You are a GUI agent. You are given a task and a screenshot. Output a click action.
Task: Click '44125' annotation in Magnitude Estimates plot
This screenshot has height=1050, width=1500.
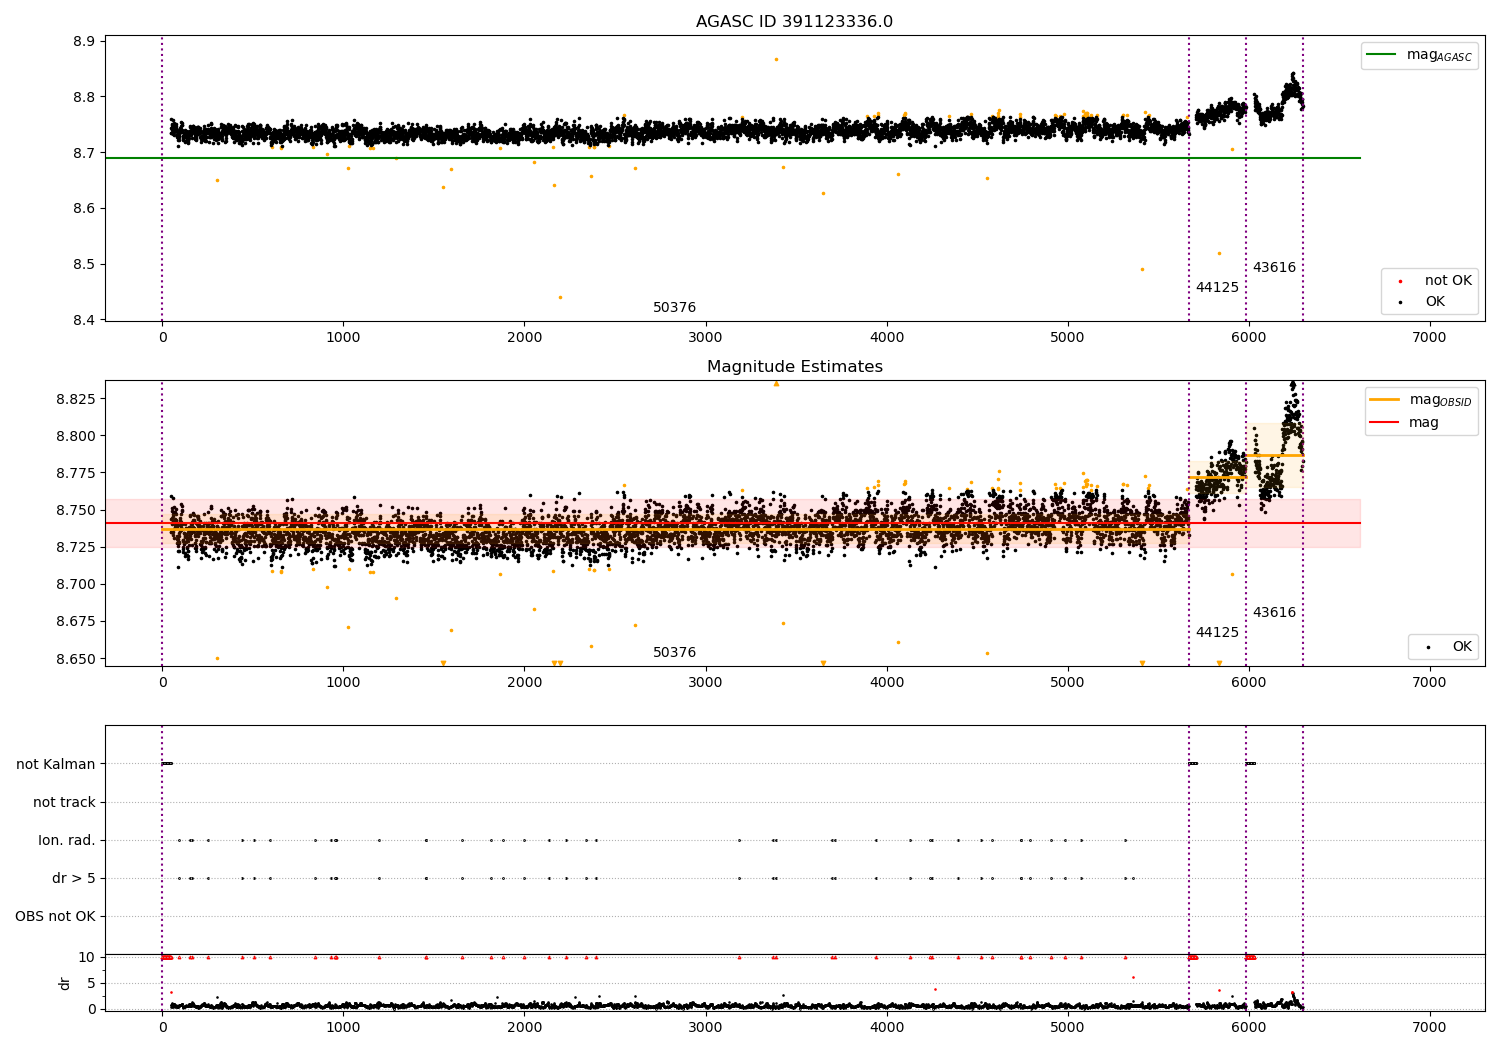(x=1217, y=633)
